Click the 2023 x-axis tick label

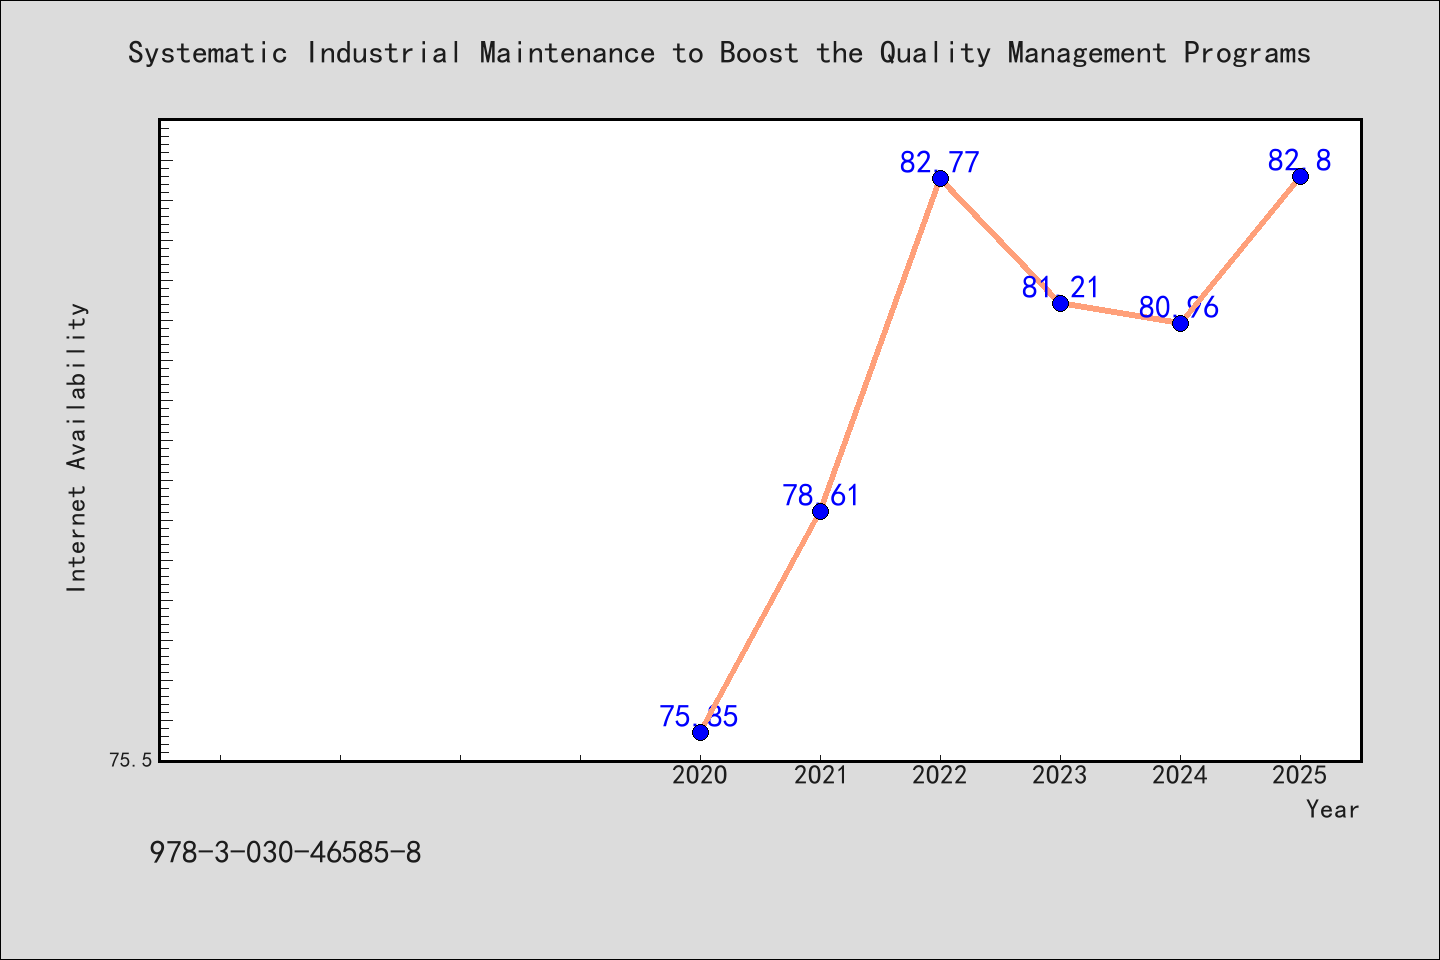(x=1060, y=775)
